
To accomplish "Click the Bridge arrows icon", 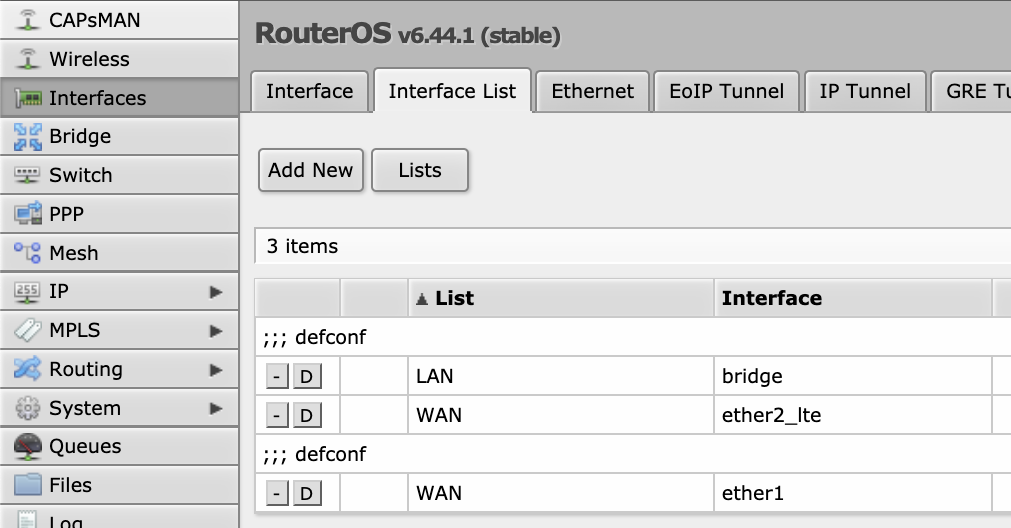I will [x=28, y=137].
